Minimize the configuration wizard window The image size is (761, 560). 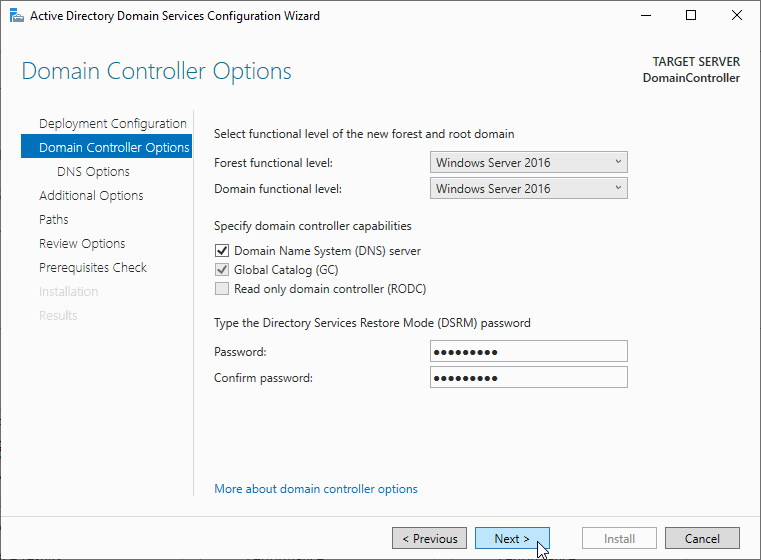pos(645,16)
